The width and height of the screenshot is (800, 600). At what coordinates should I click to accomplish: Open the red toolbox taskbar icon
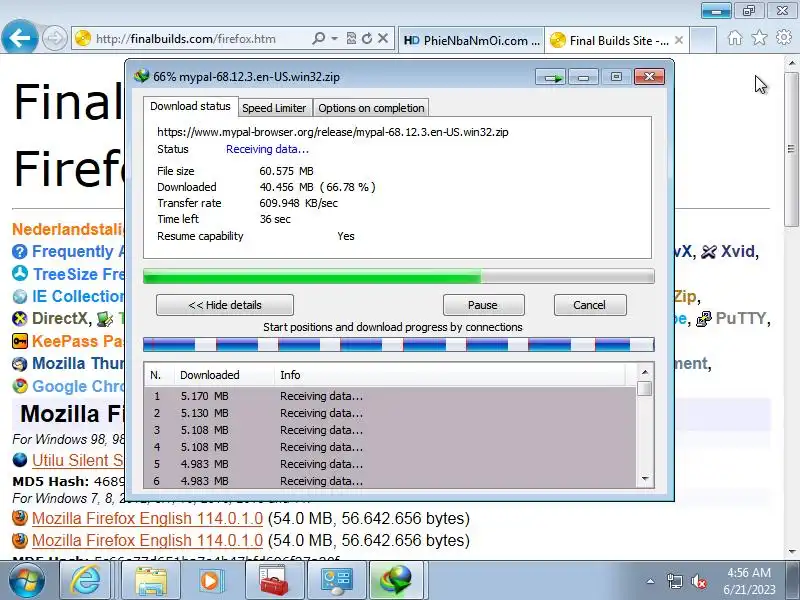tap(274, 581)
